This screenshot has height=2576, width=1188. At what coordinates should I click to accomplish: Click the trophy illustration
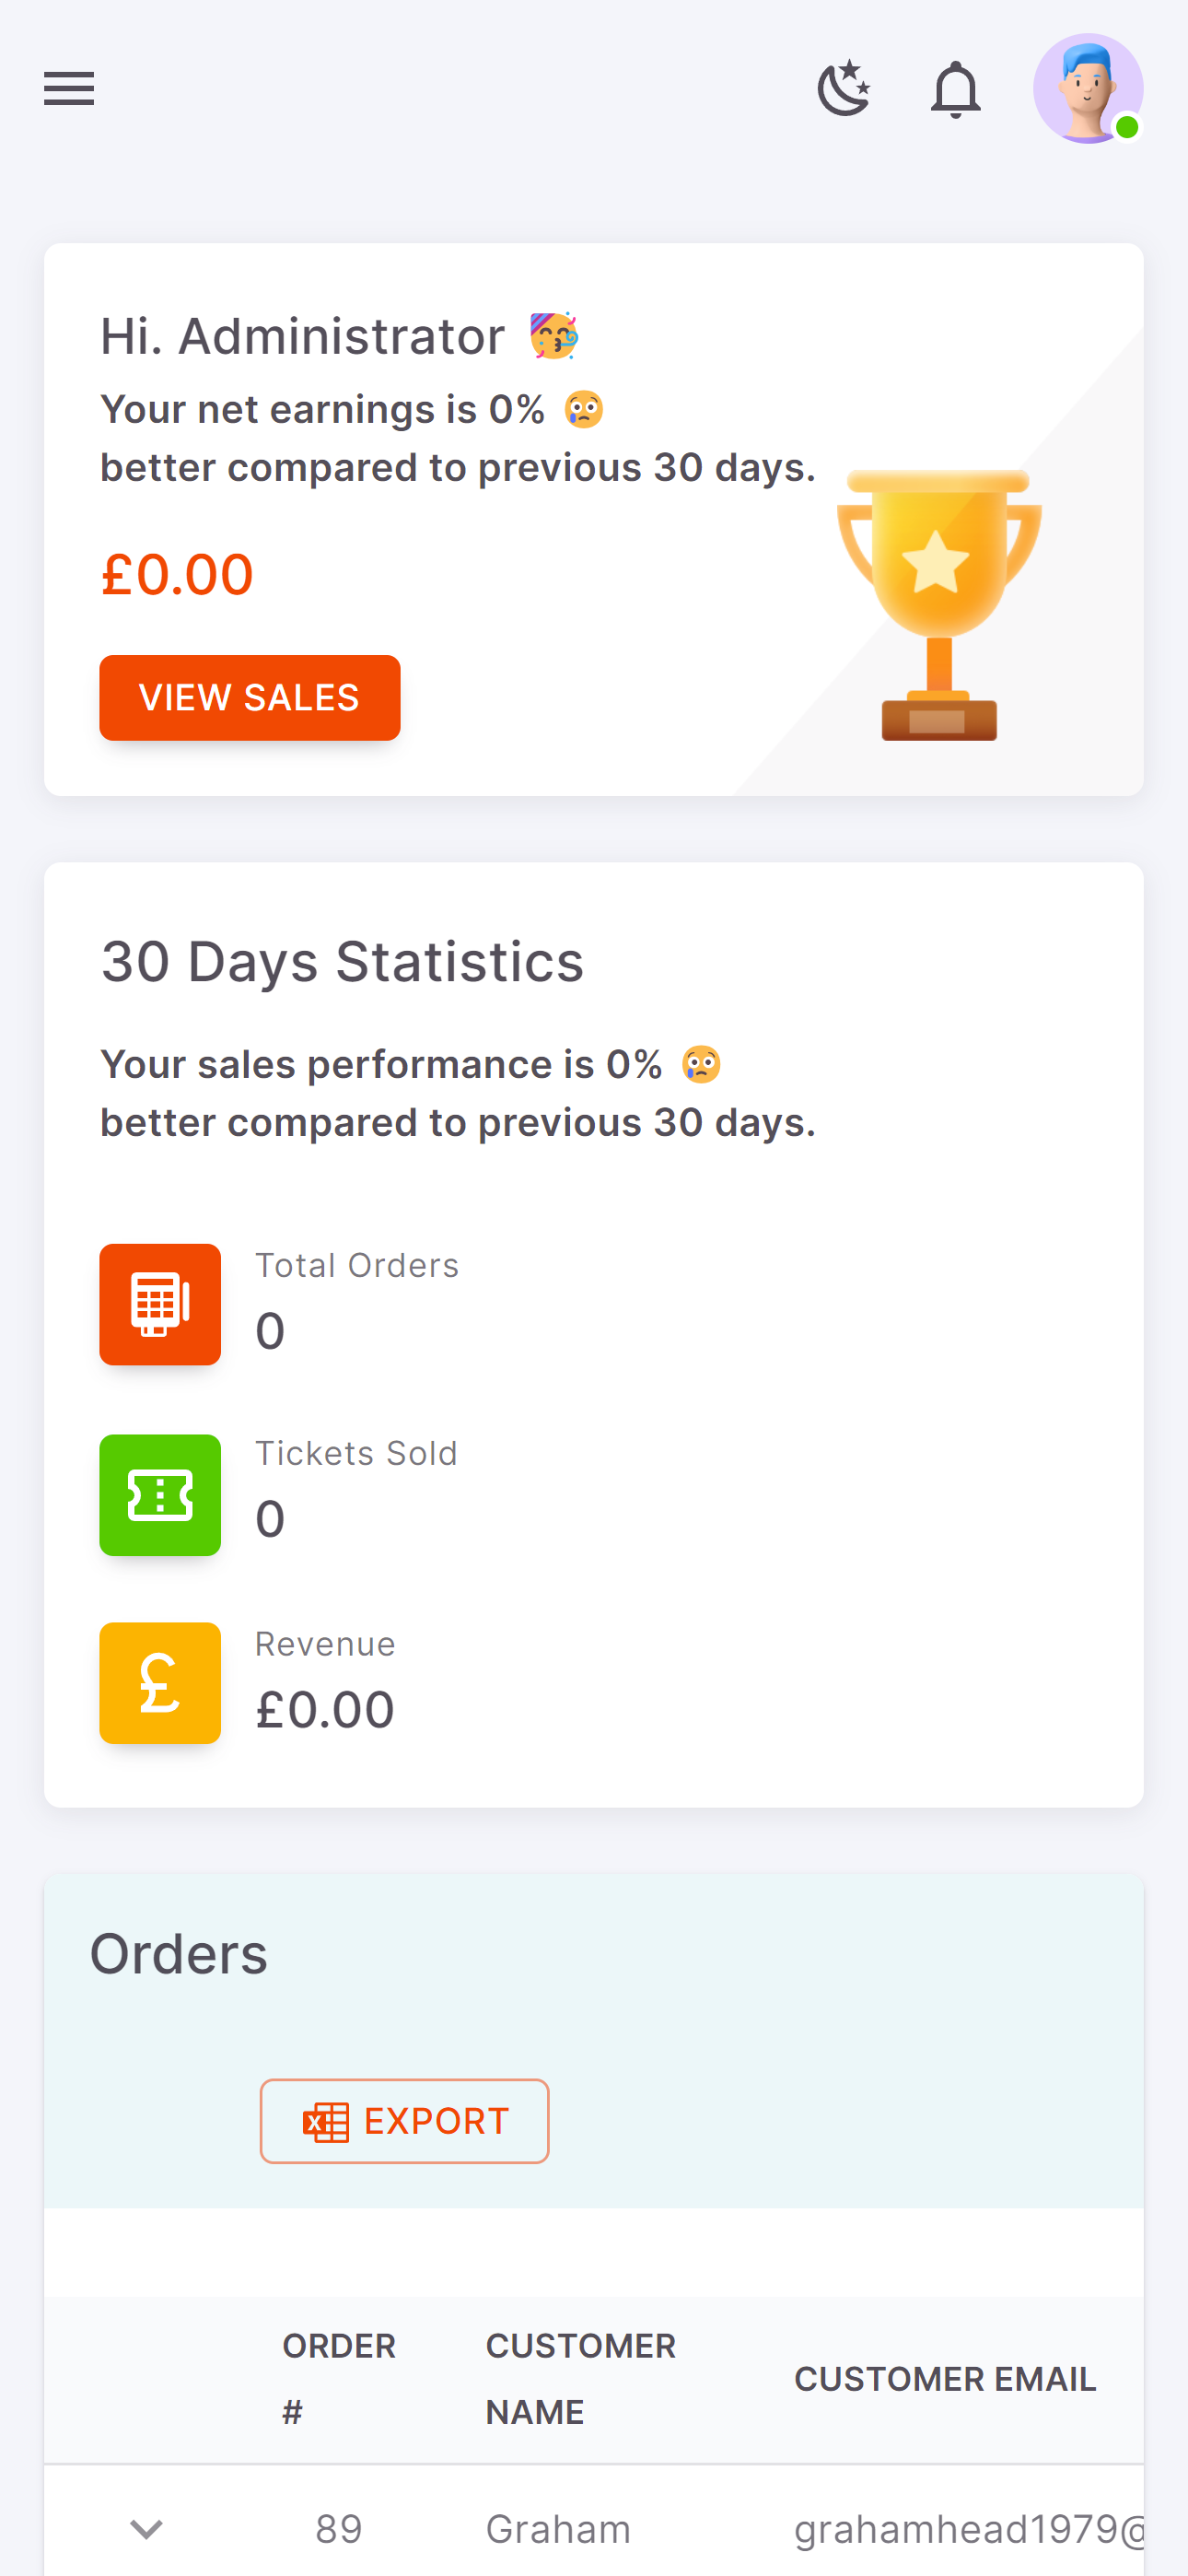pyautogui.click(x=940, y=604)
